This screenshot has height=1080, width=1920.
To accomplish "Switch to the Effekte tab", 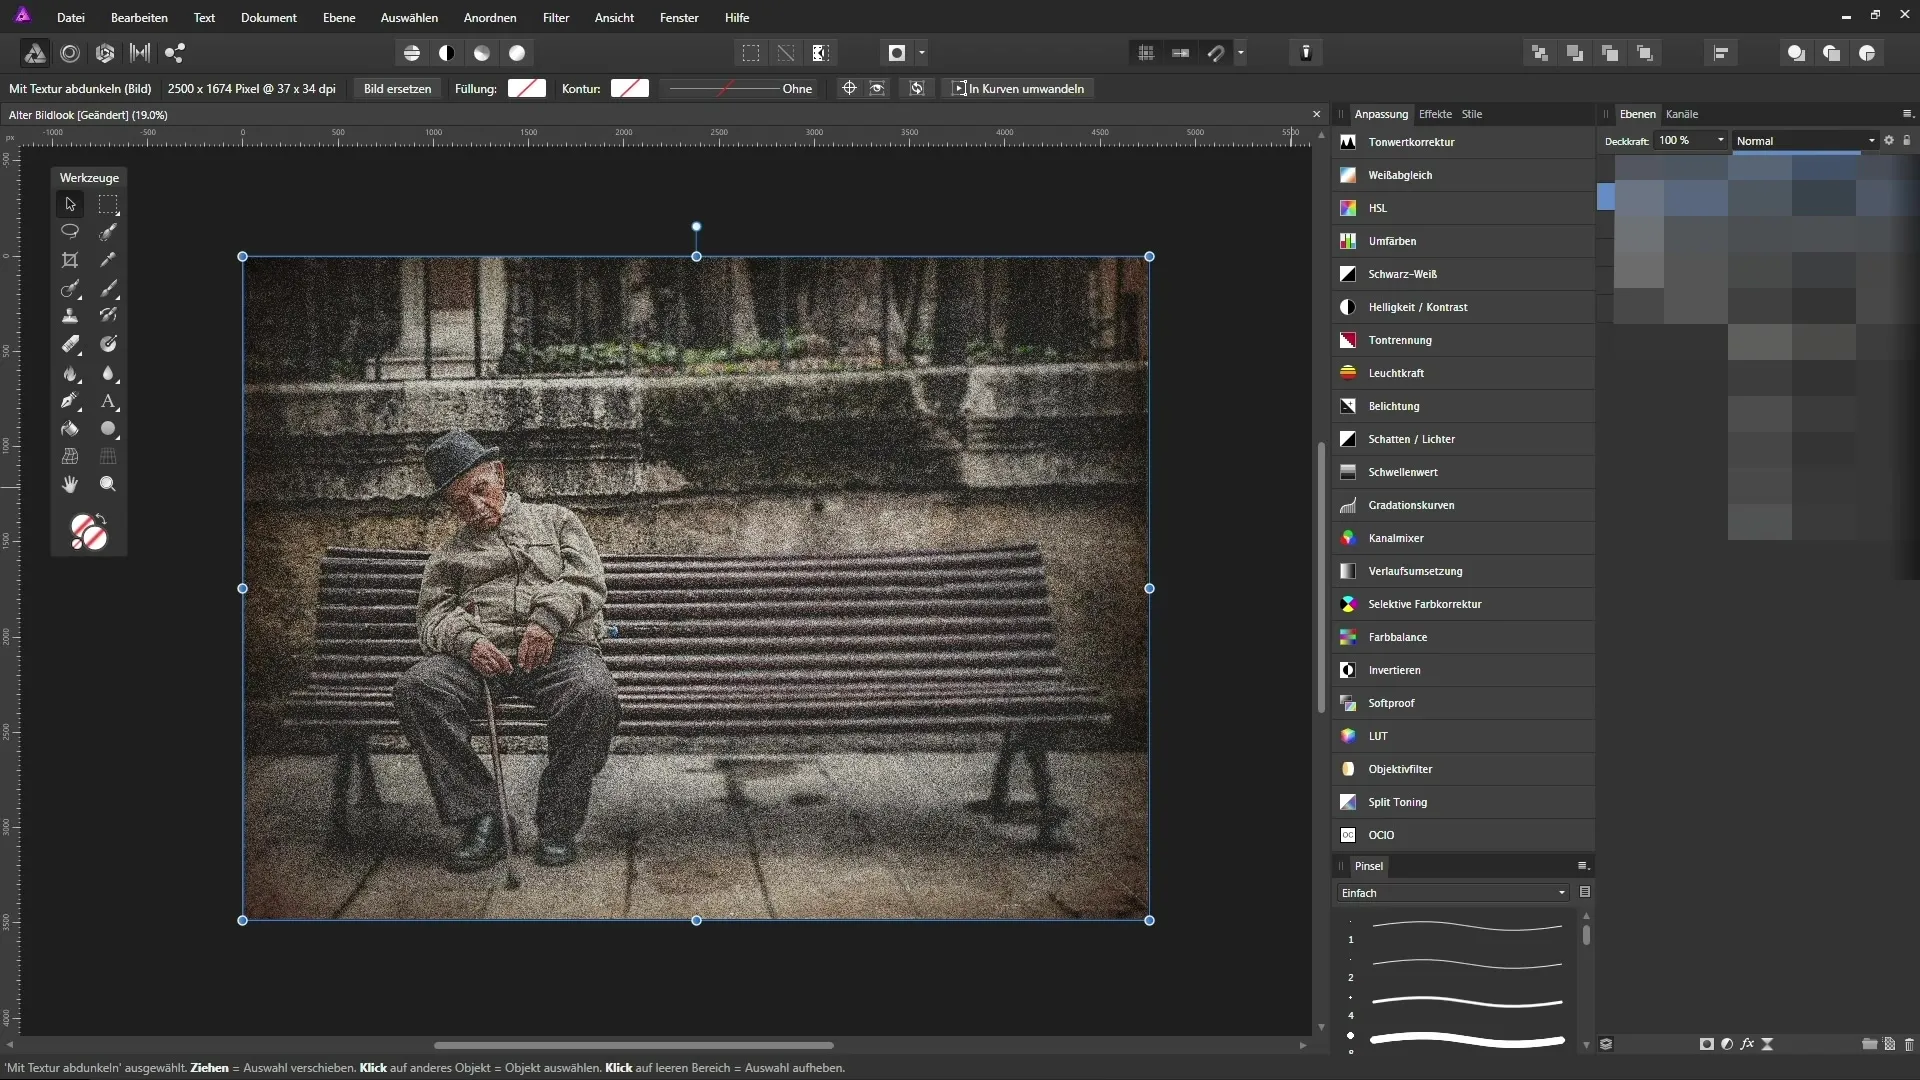I will (1435, 114).
